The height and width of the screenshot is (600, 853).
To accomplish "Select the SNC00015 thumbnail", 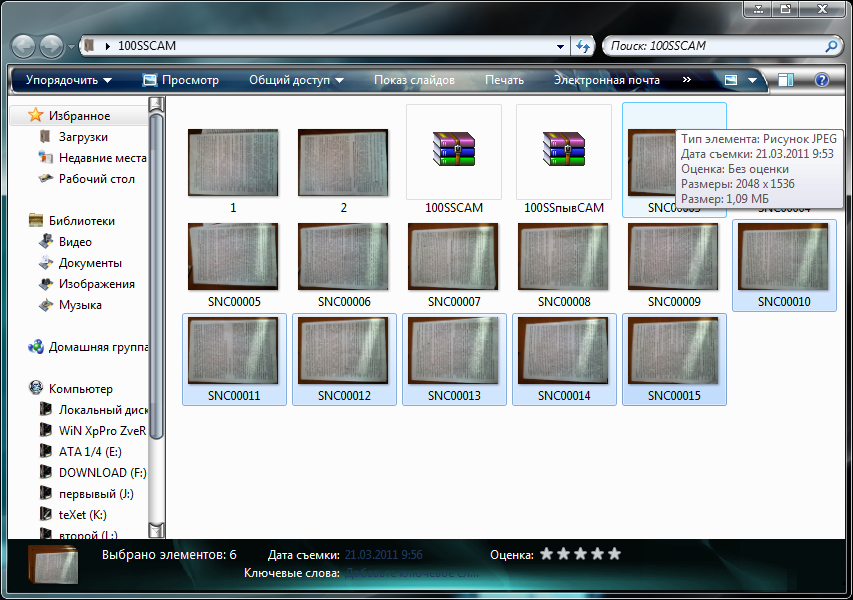I will pos(673,350).
